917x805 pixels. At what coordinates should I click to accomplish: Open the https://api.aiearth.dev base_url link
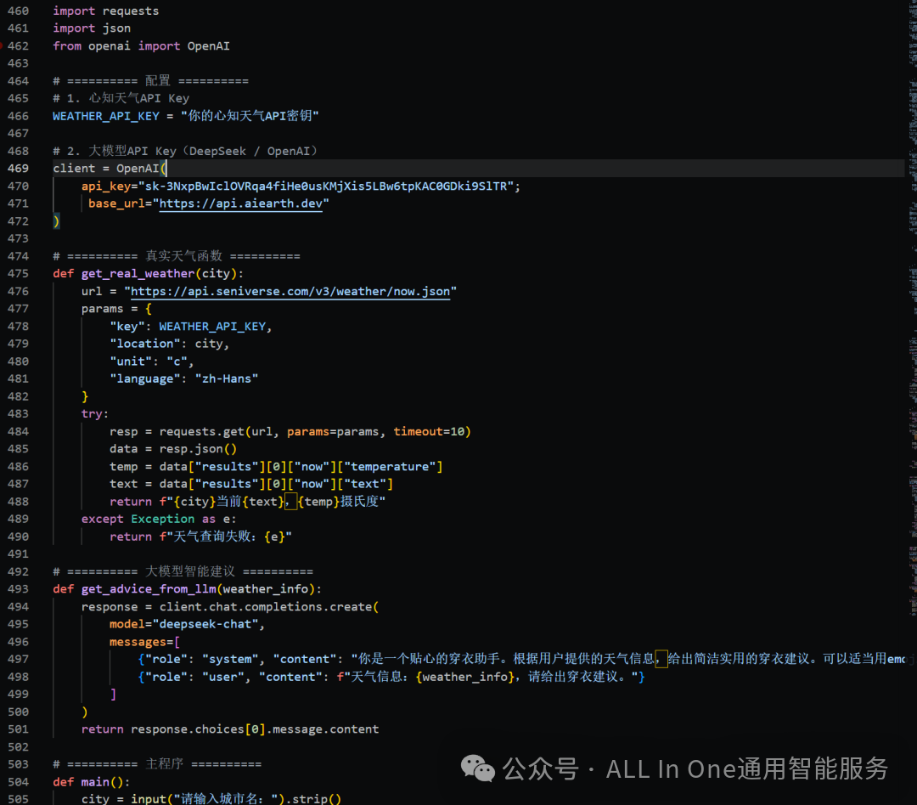tap(240, 204)
